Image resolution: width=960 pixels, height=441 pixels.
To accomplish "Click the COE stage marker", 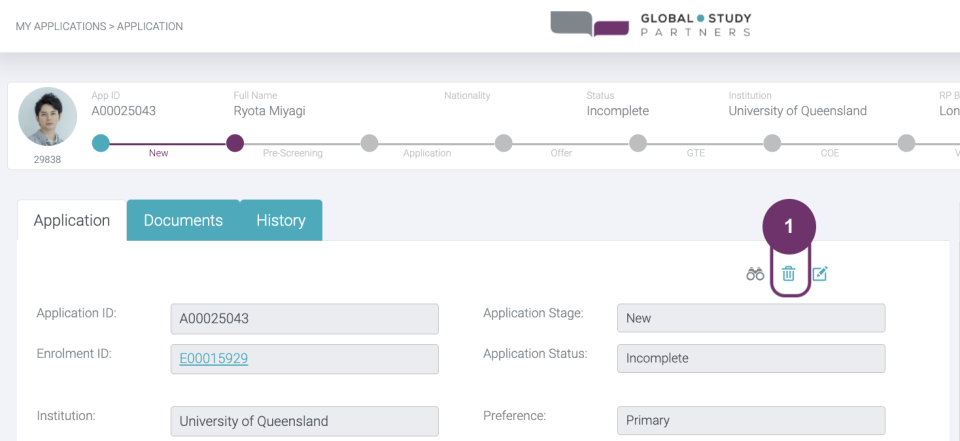I will tap(772, 143).
